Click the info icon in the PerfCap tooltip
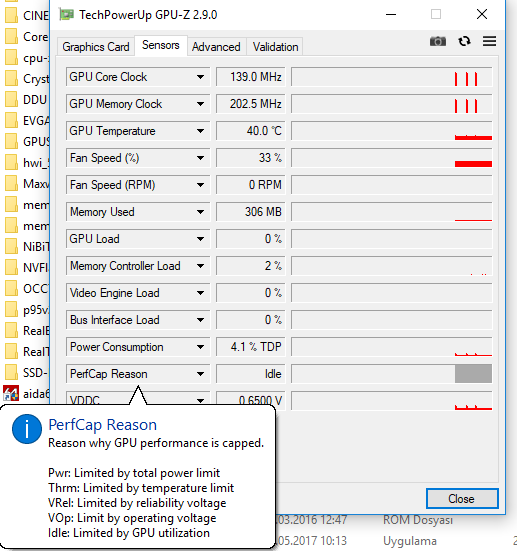 (27, 429)
